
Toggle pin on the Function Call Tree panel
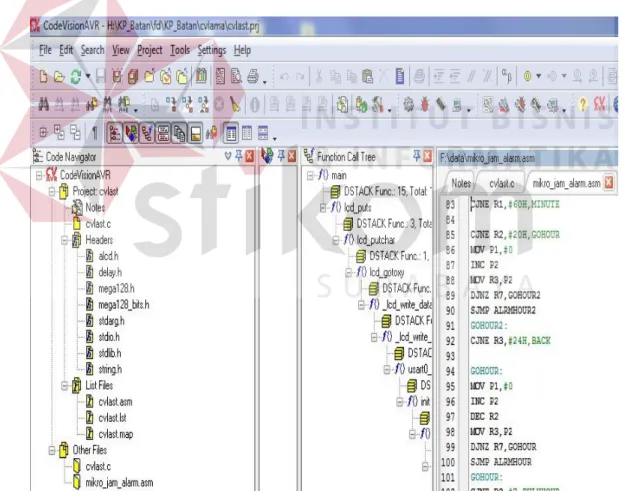[x=417, y=156]
